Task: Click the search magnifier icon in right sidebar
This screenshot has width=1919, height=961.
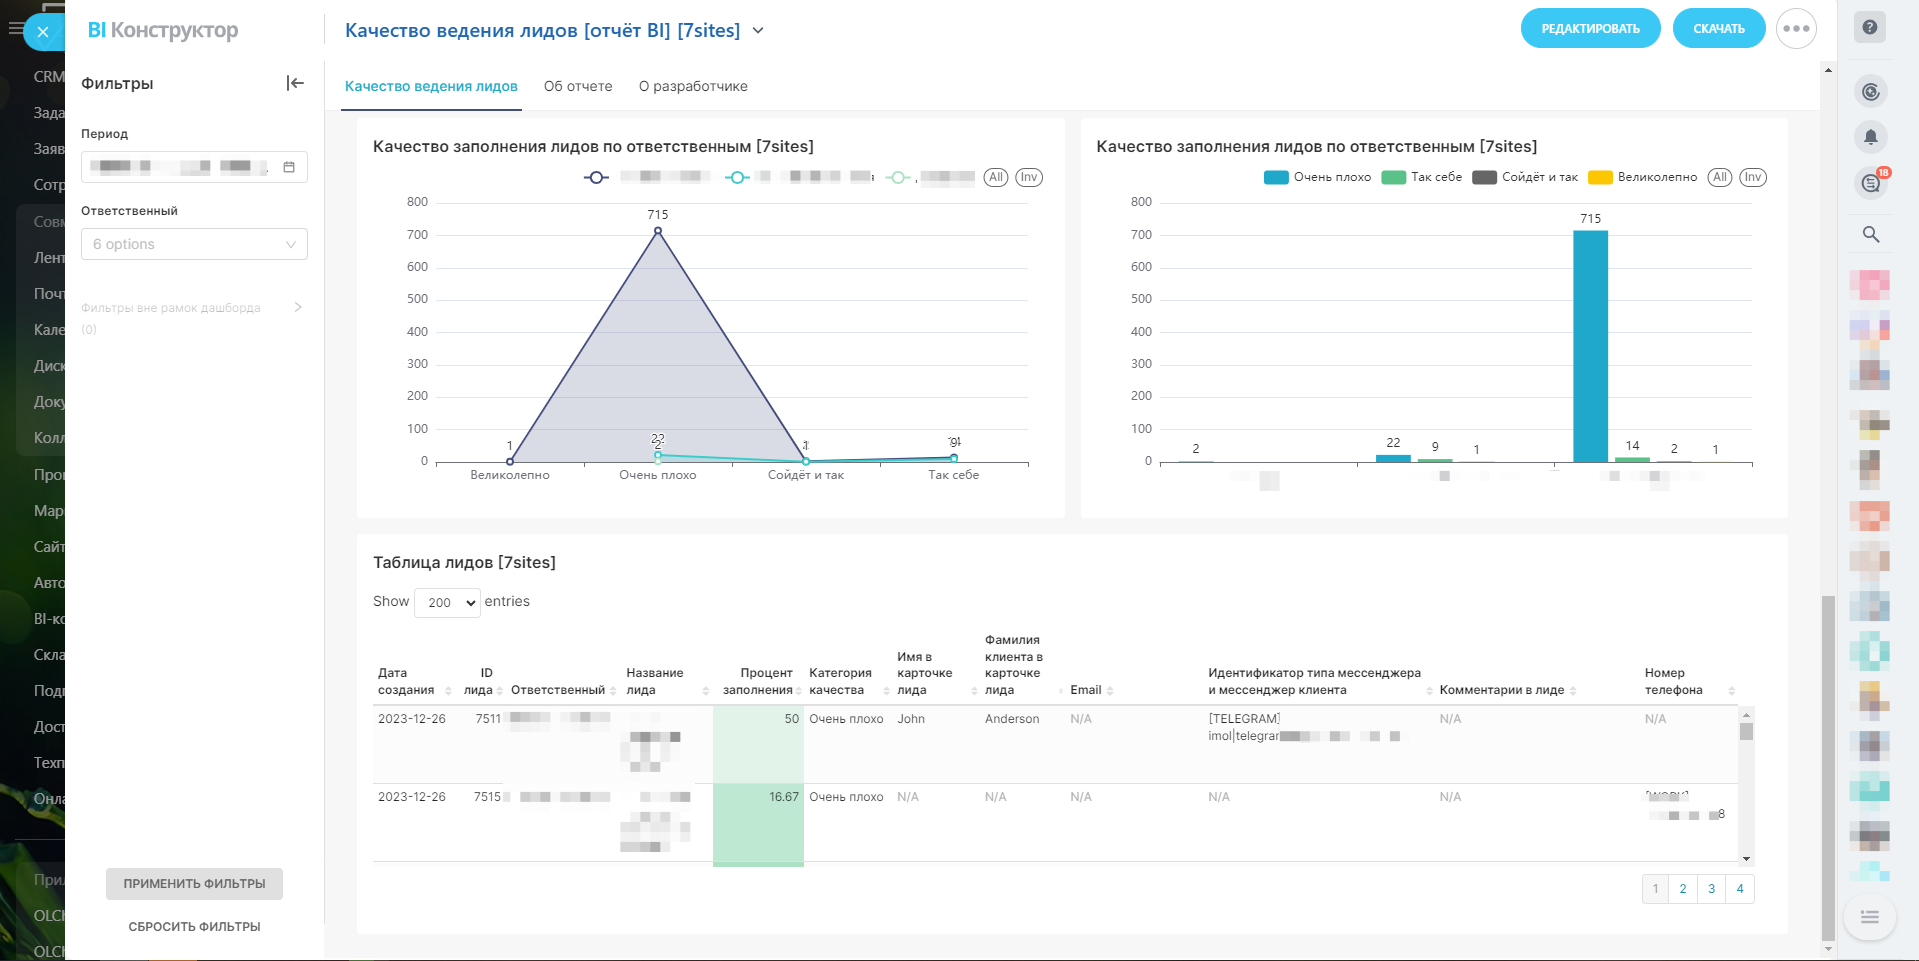Action: (1870, 234)
